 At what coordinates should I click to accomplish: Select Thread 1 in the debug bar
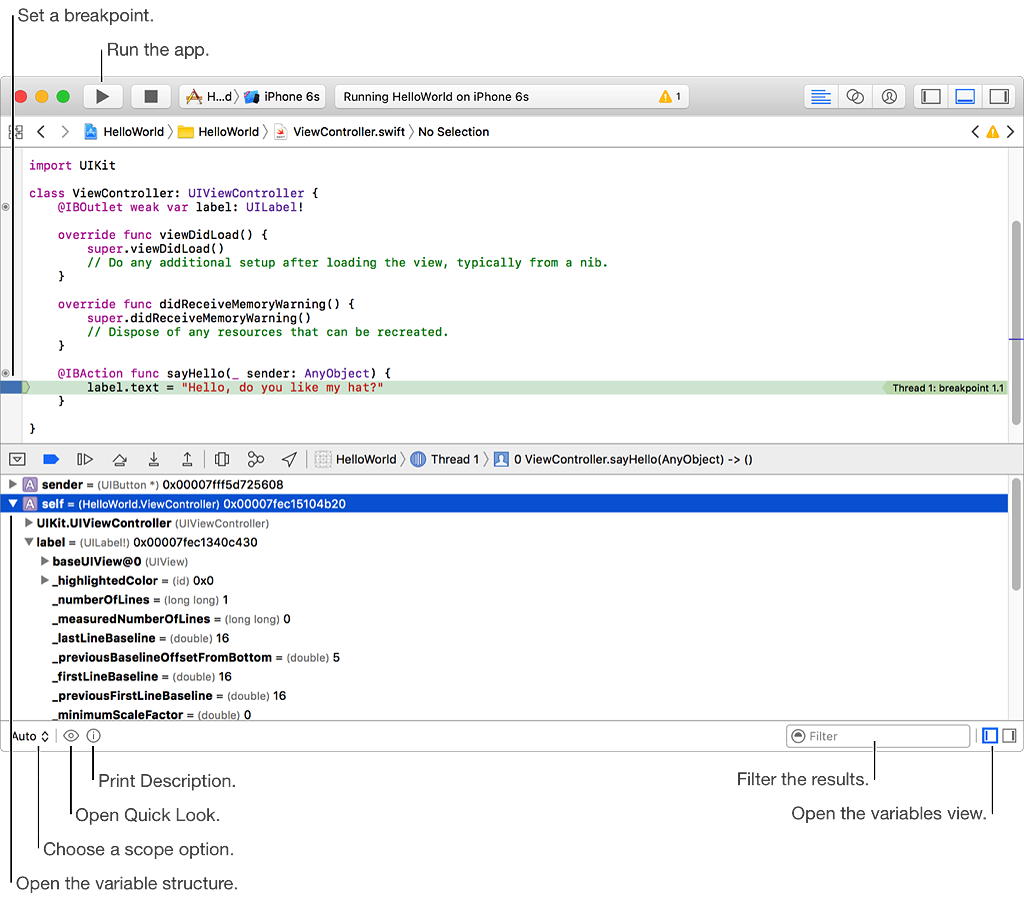[445, 460]
